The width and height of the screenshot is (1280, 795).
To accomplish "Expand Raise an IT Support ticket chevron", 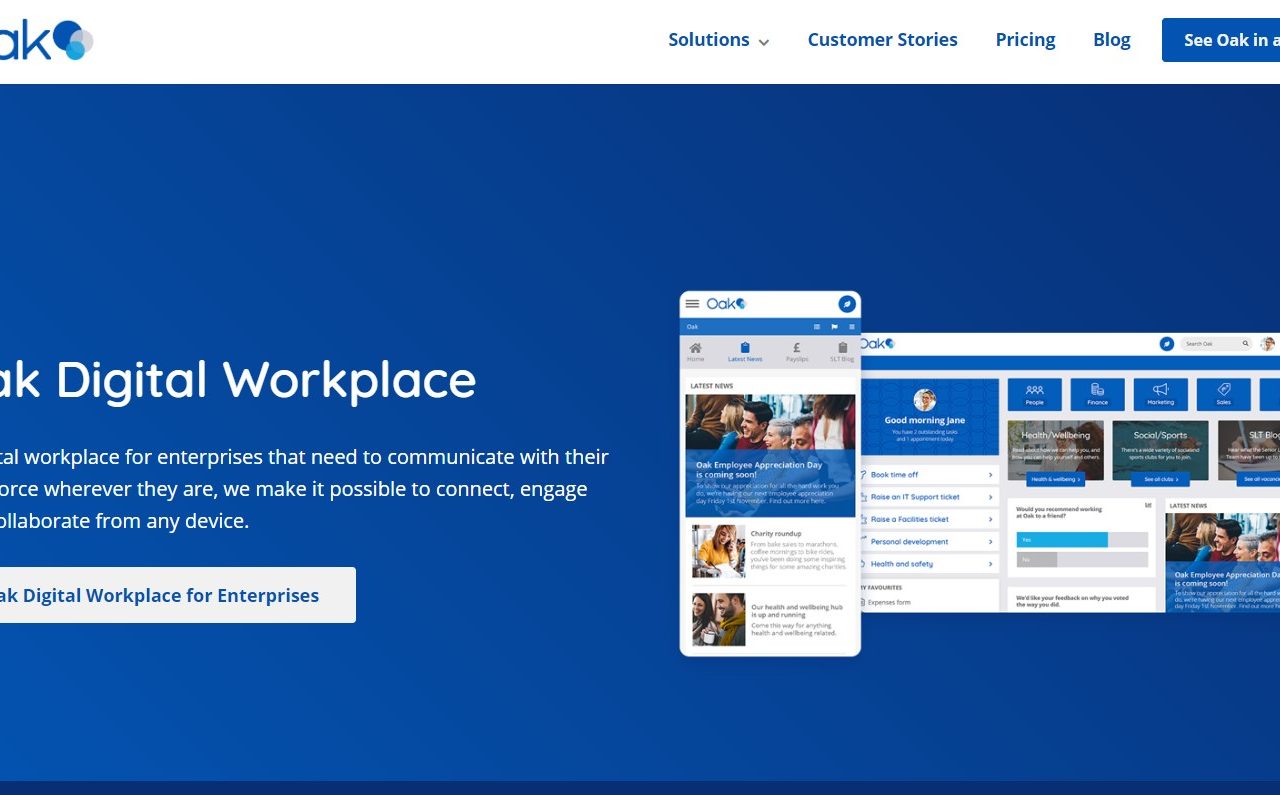I will point(991,497).
